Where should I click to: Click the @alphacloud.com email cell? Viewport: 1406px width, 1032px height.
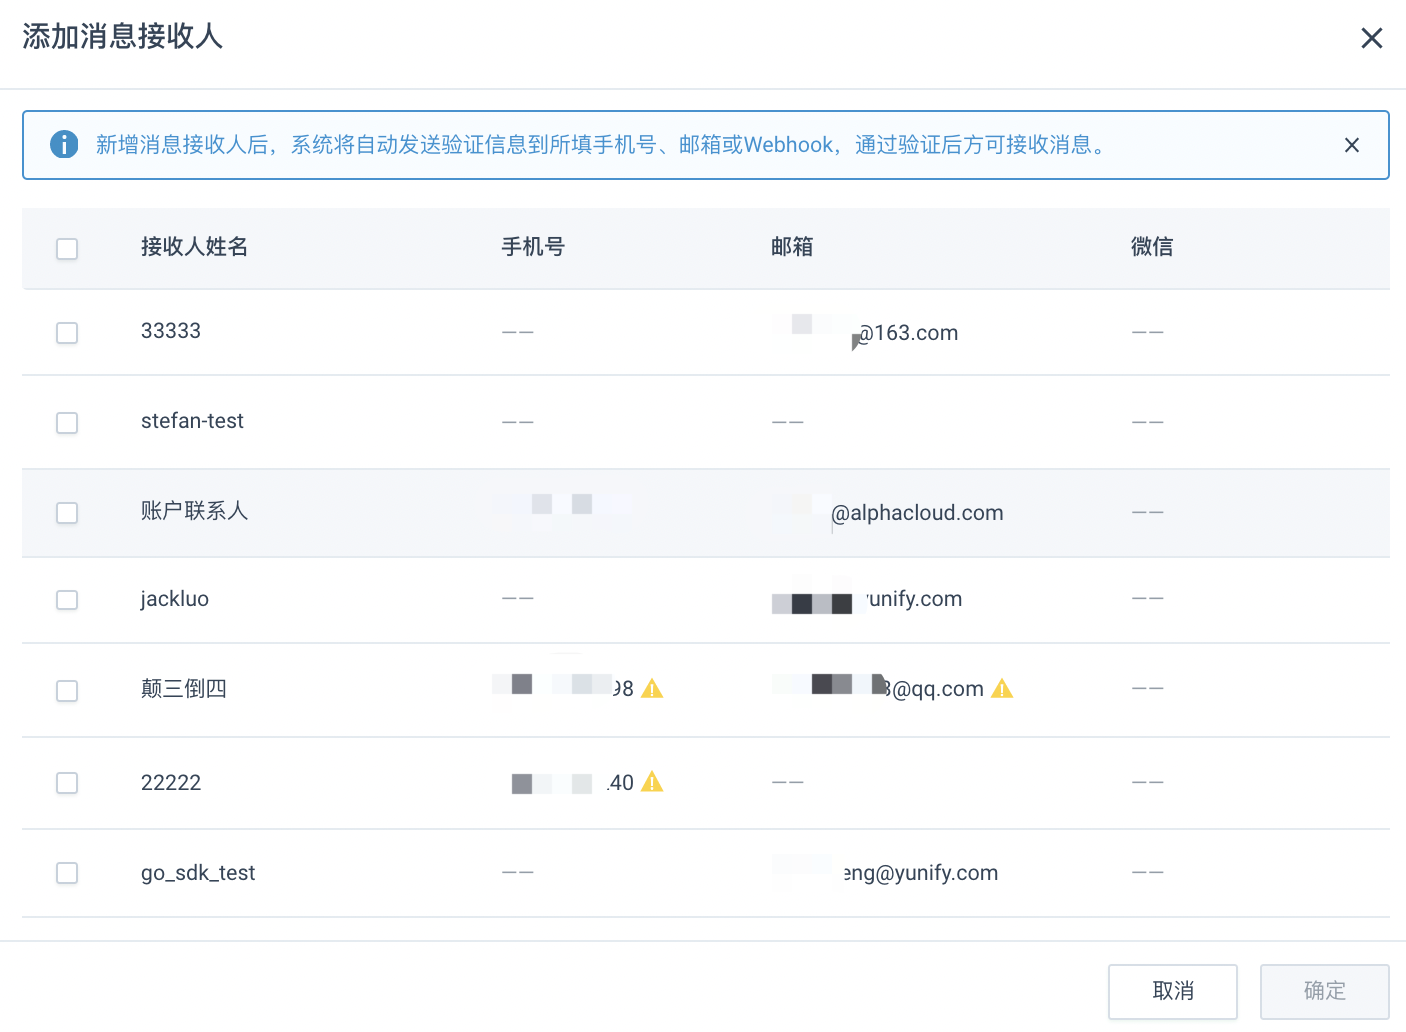[x=888, y=512]
